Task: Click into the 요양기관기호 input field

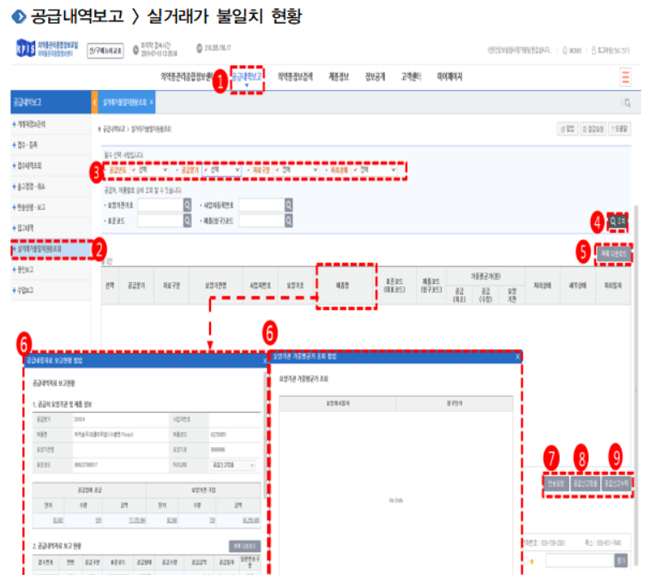Action: point(160,205)
